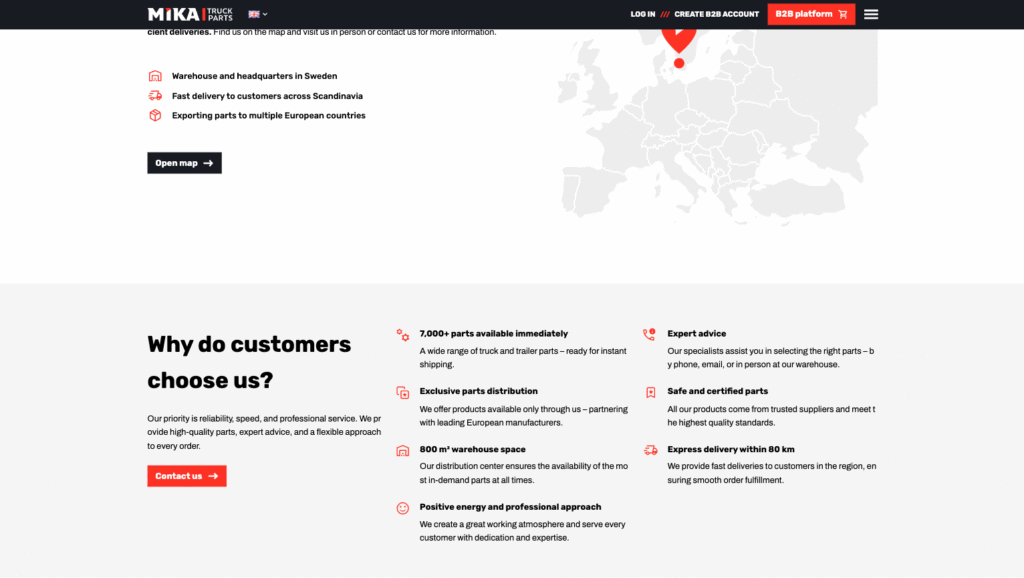Click the delivery truck icon for Scandinavia
The width and height of the screenshot is (1024, 578).
(x=155, y=96)
